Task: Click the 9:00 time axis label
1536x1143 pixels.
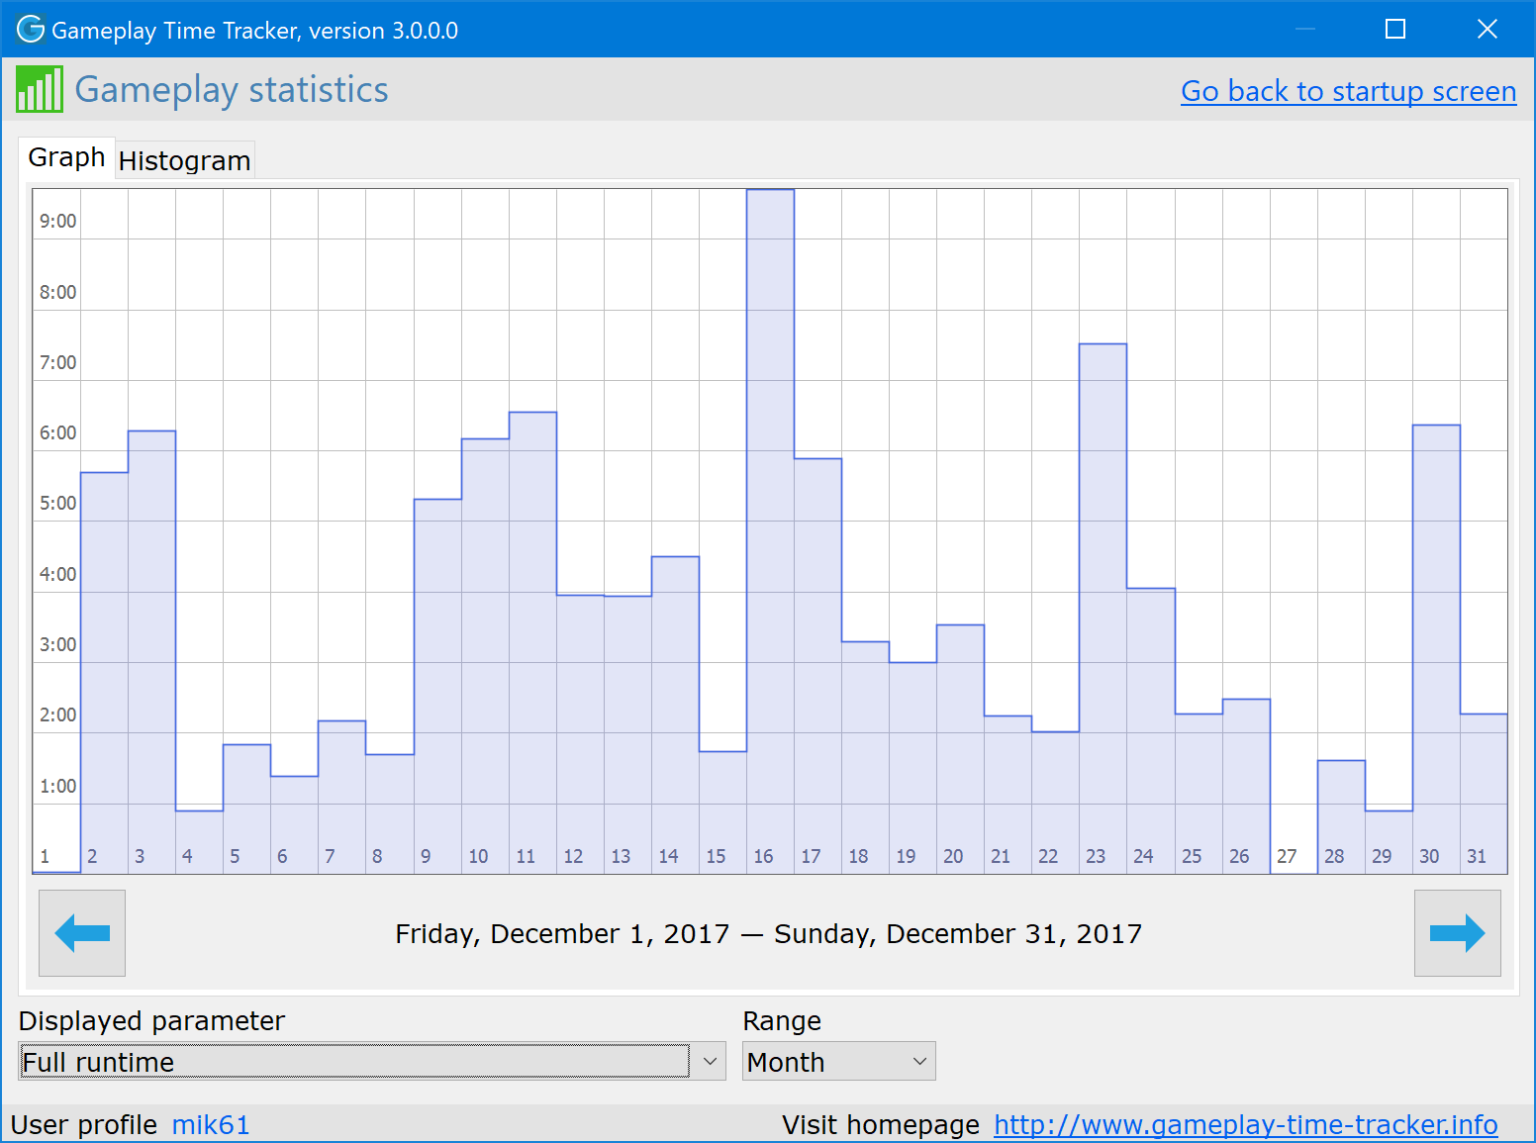Action: coord(58,220)
